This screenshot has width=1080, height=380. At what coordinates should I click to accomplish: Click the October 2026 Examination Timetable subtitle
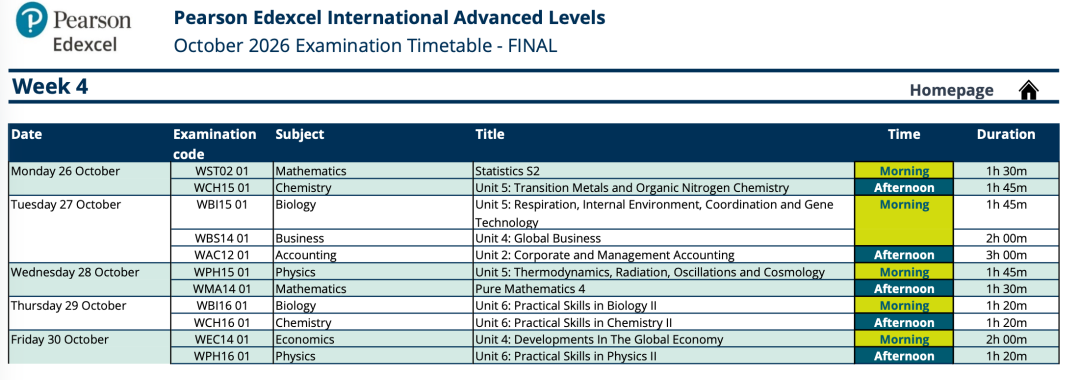(365, 46)
